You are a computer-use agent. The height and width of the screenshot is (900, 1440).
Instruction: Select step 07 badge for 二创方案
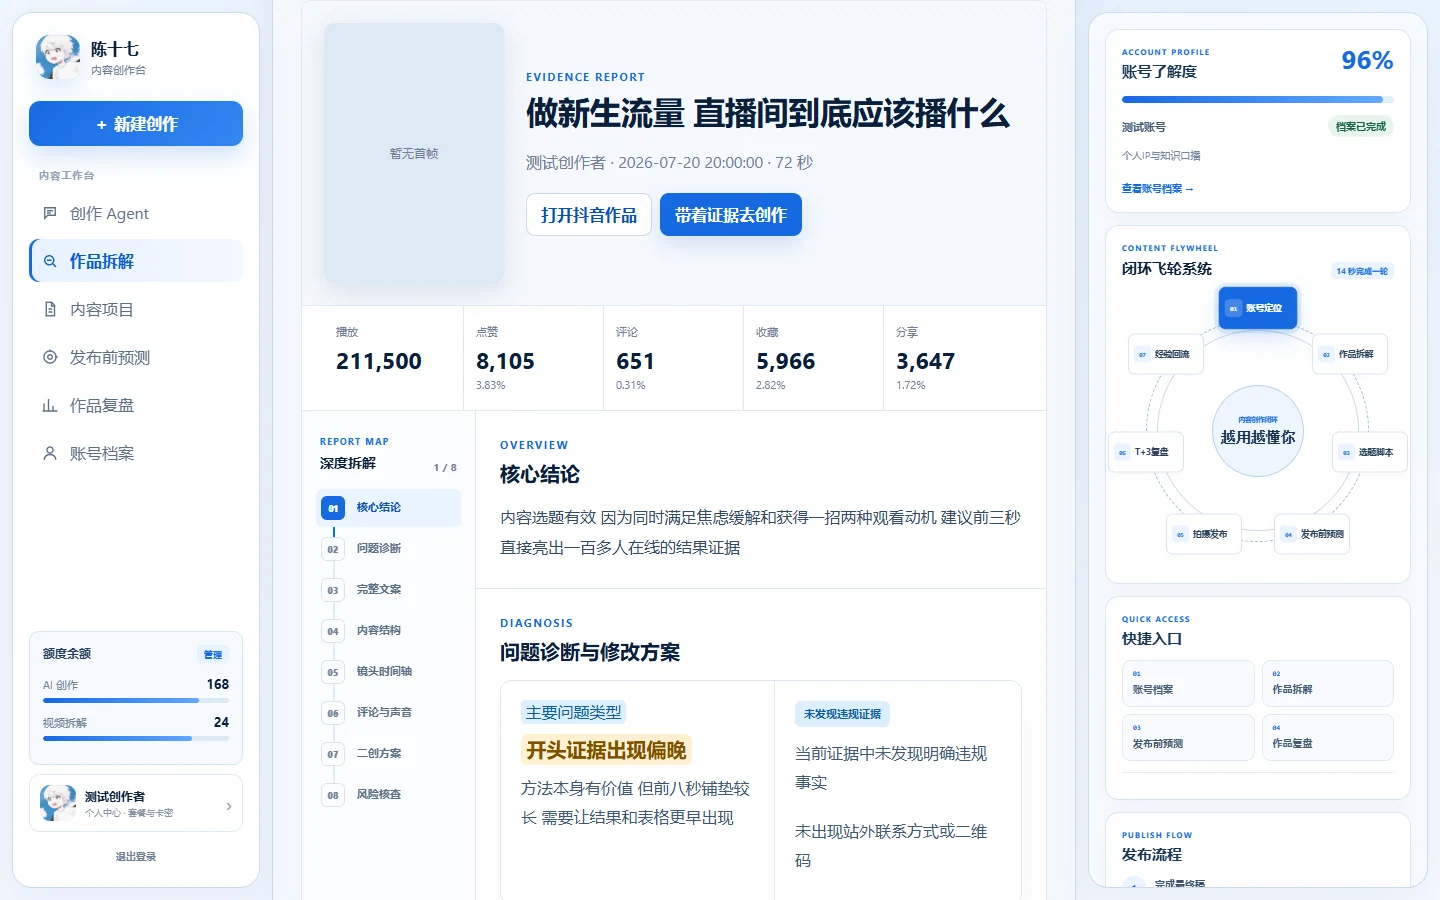333,754
